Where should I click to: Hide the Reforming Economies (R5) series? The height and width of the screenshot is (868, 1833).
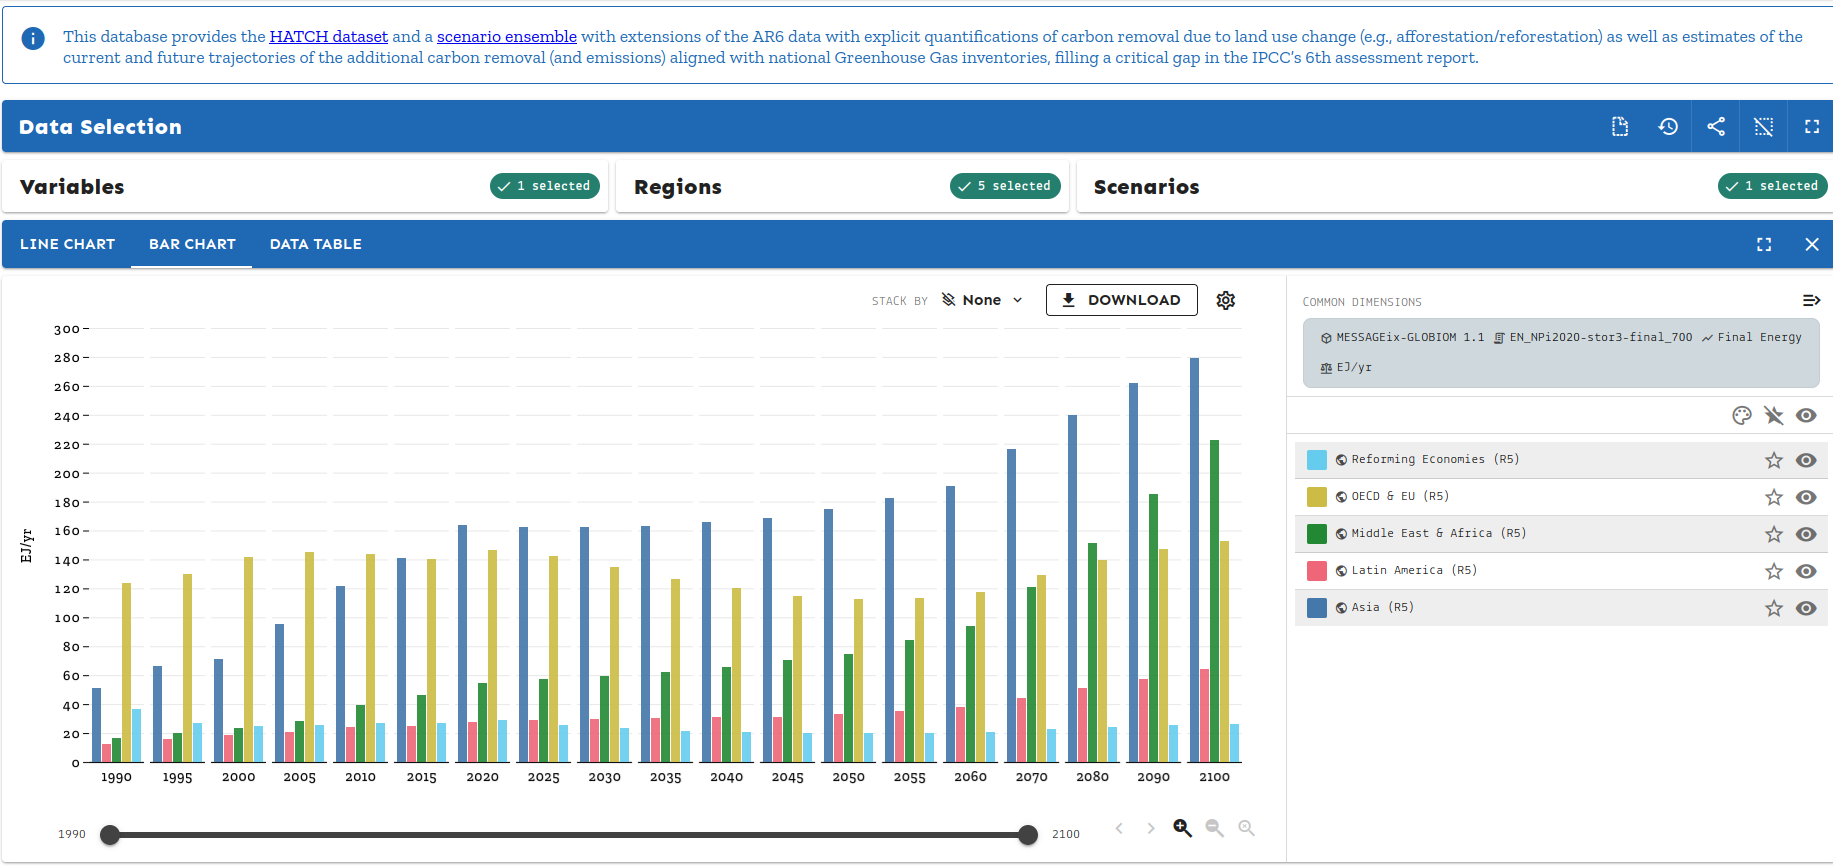point(1805,460)
